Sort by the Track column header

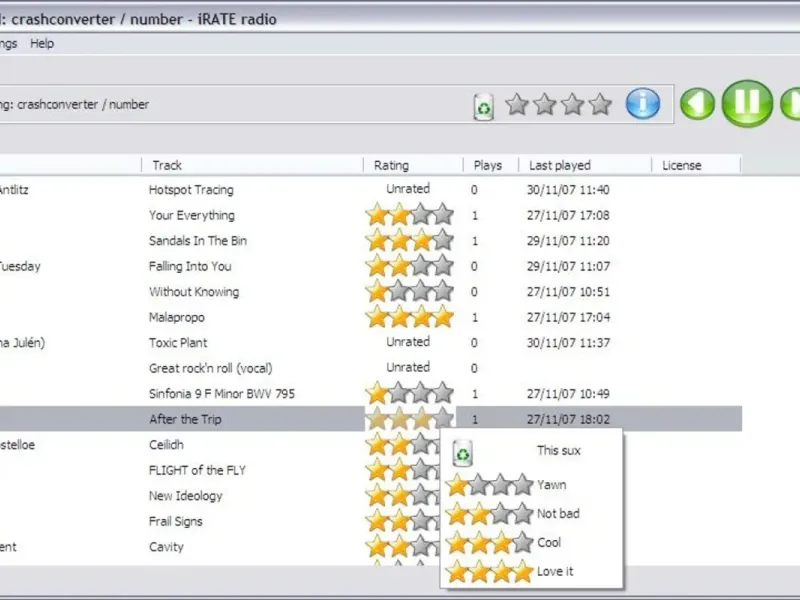(x=253, y=165)
